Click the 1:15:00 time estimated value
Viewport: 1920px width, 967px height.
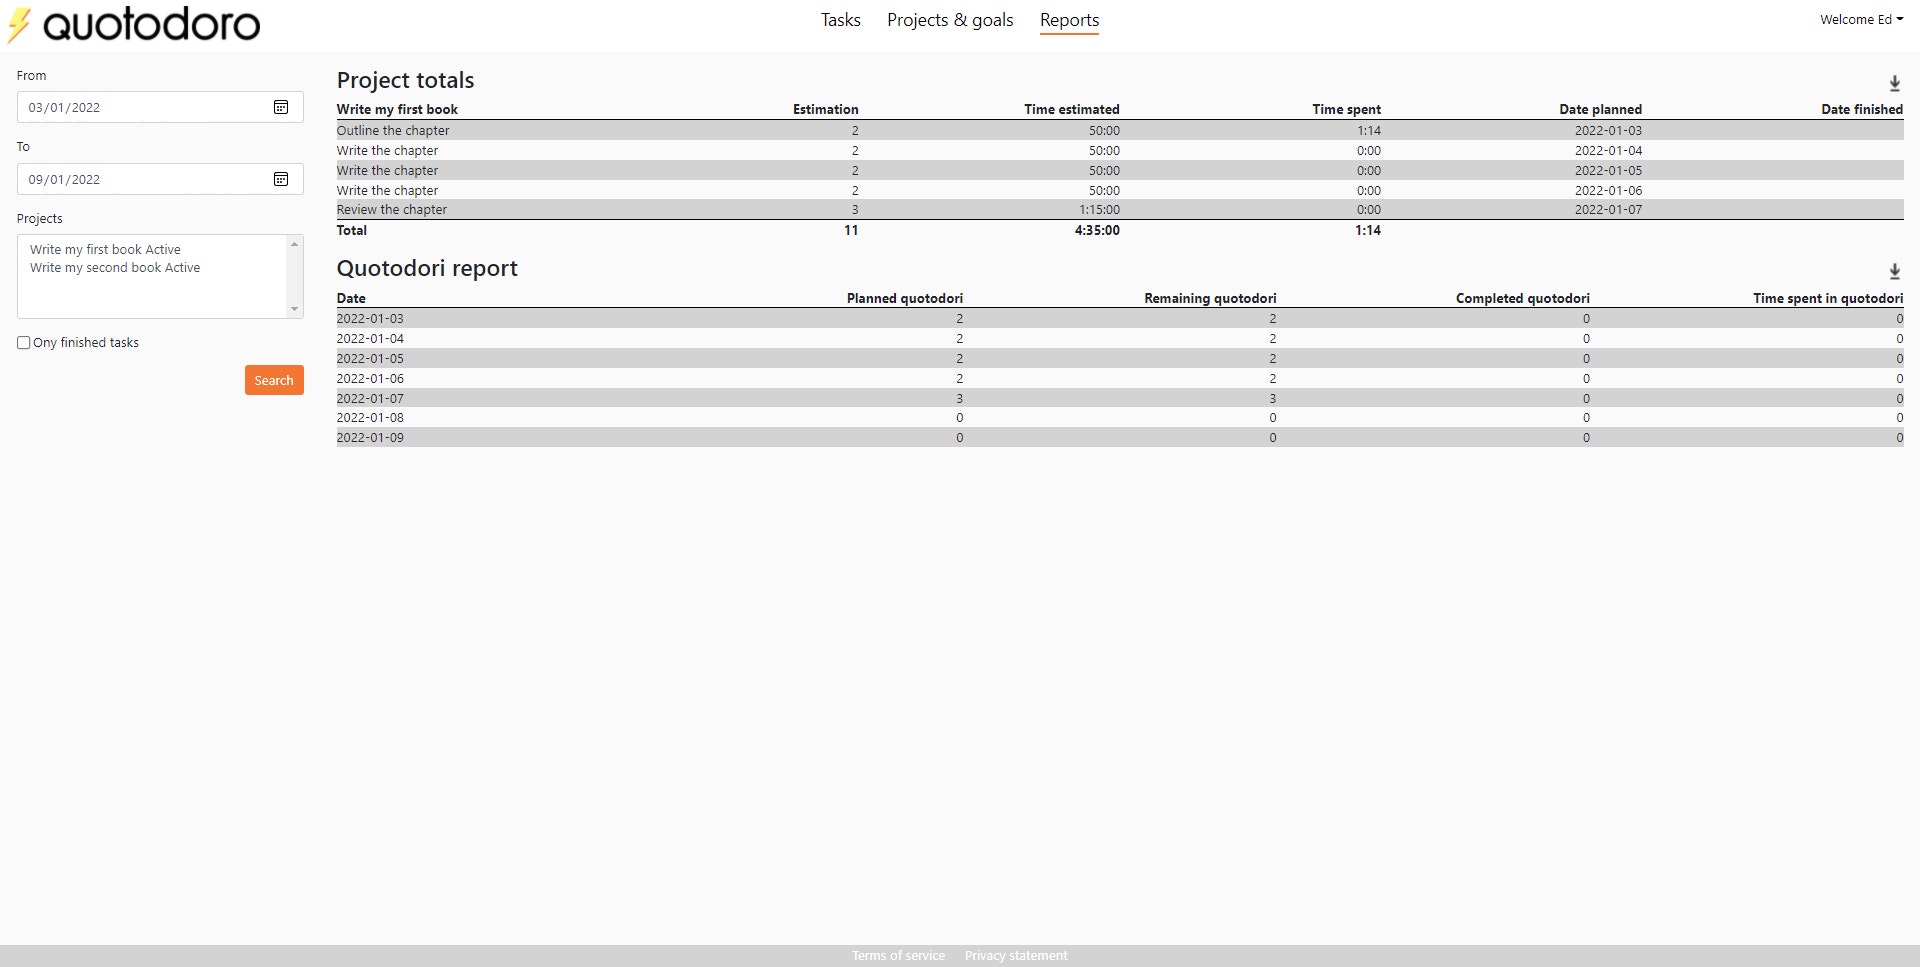[x=1099, y=210]
